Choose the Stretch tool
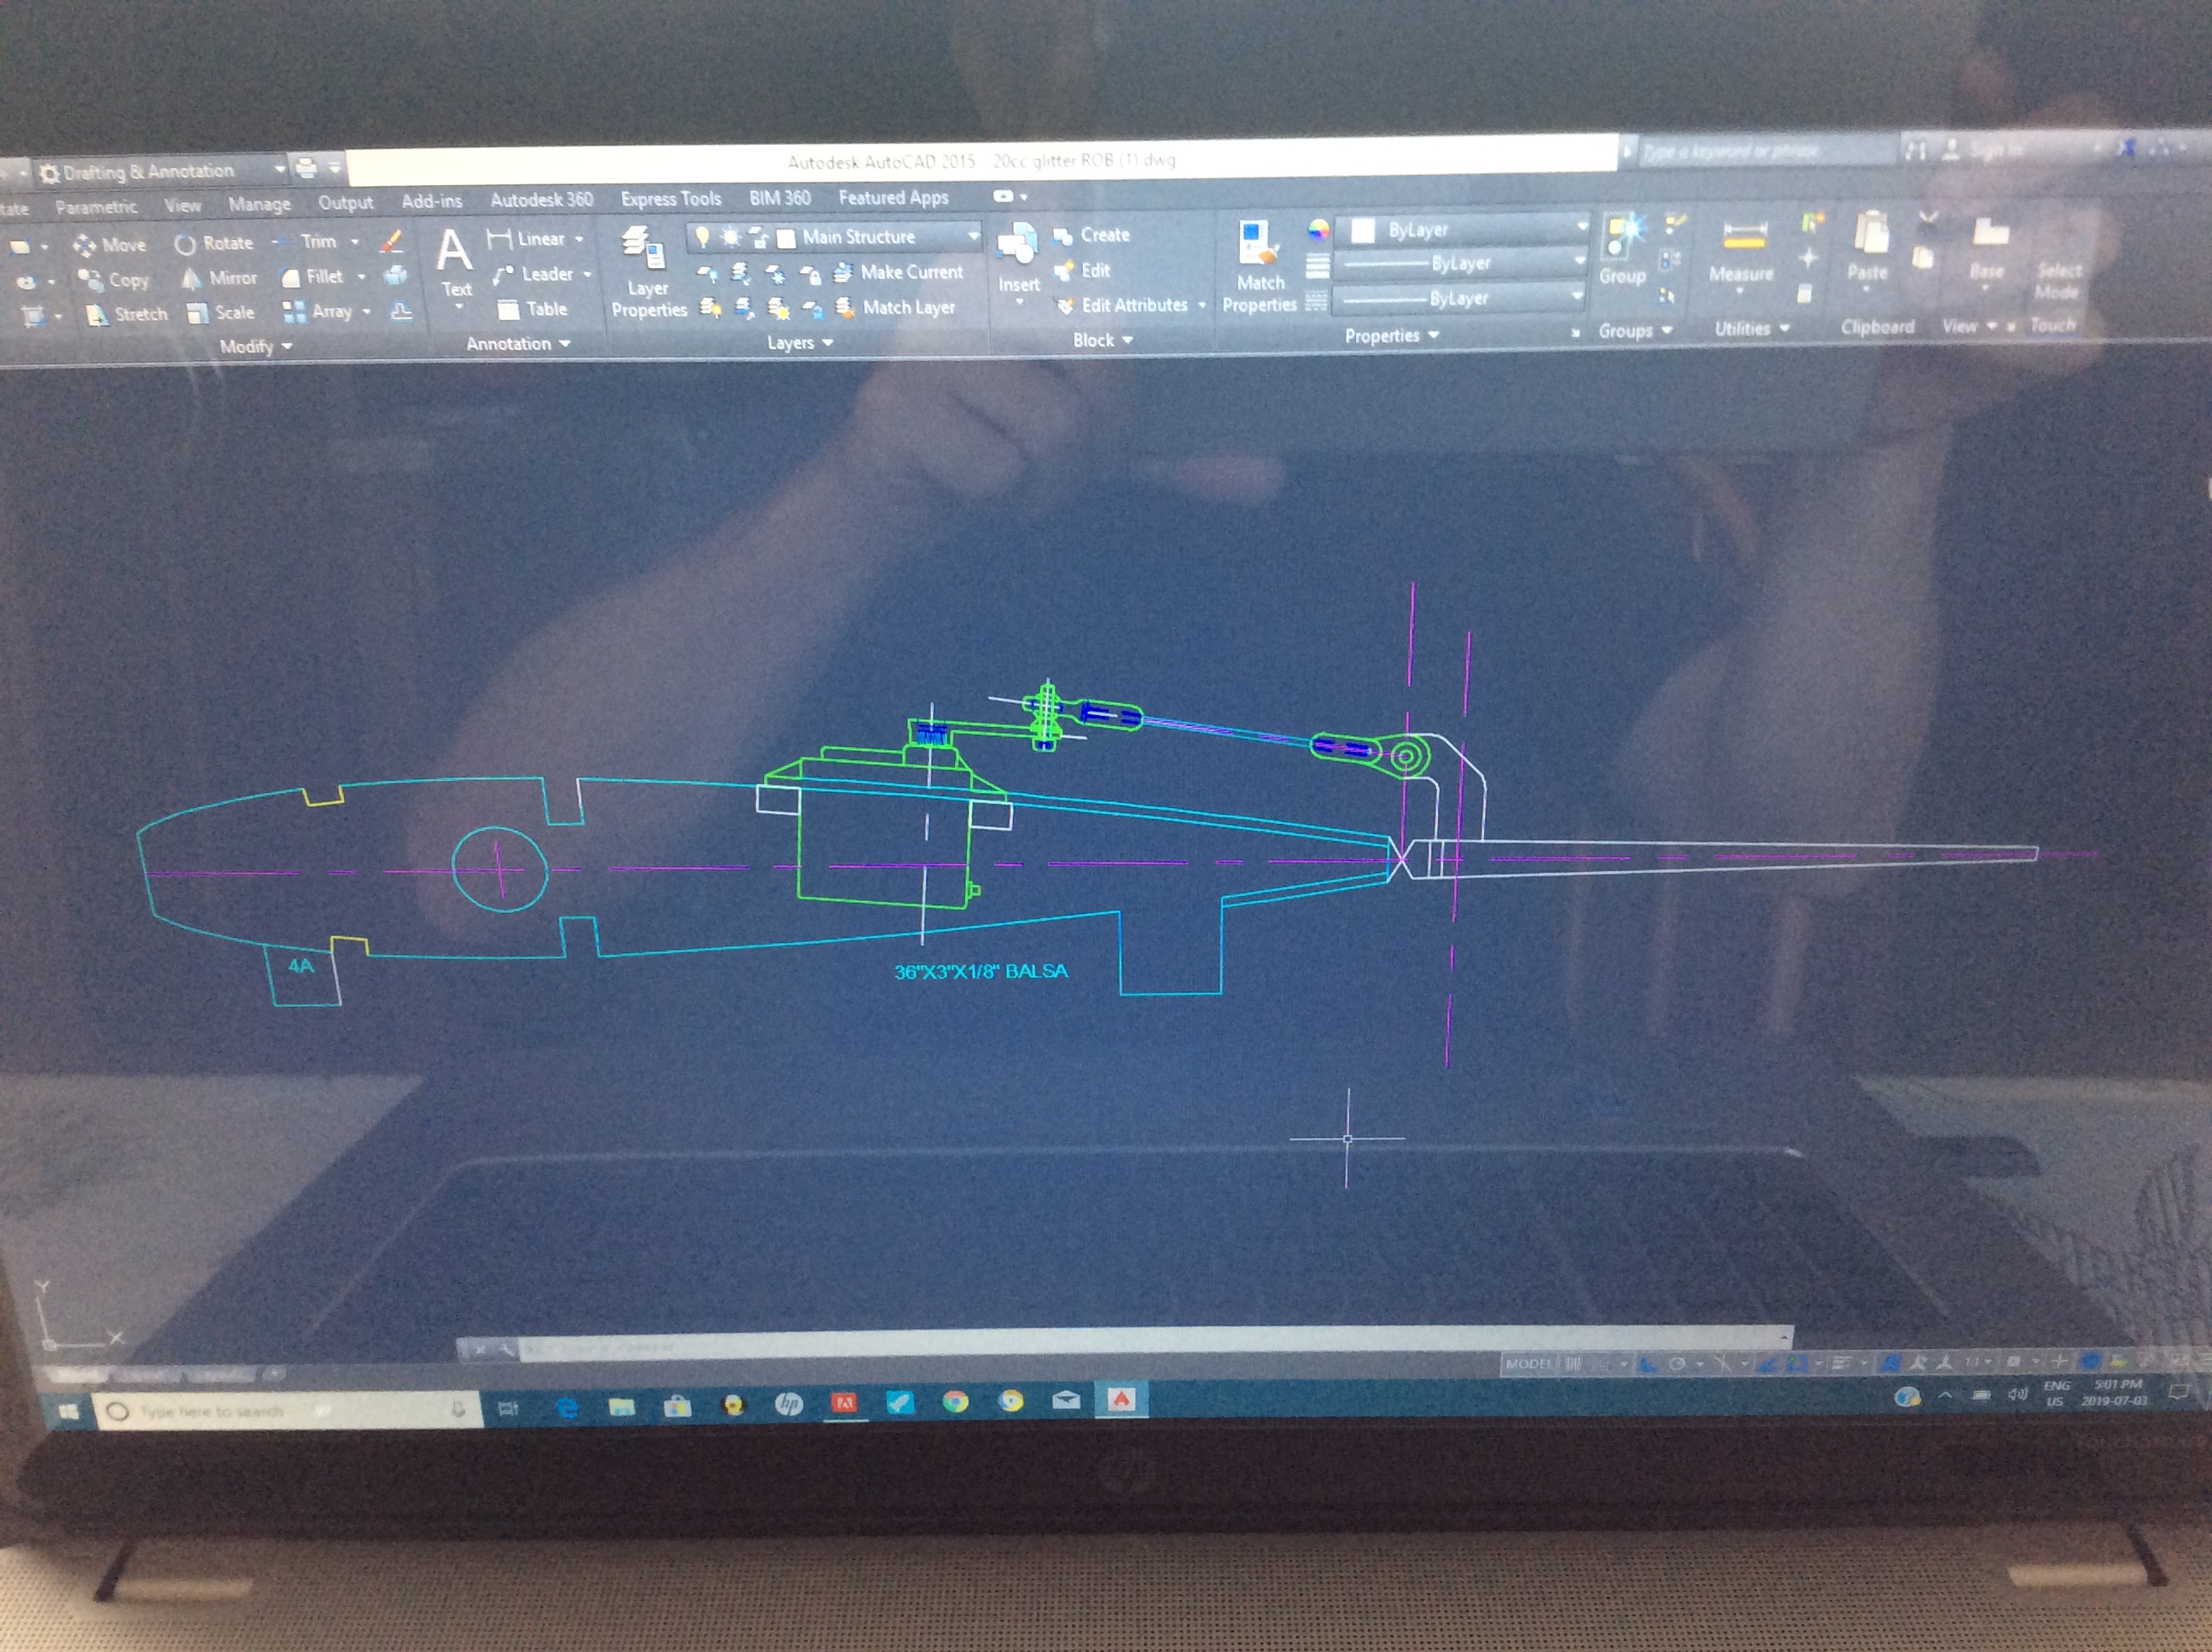The image size is (2212, 1652). click(x=127, y=314)
